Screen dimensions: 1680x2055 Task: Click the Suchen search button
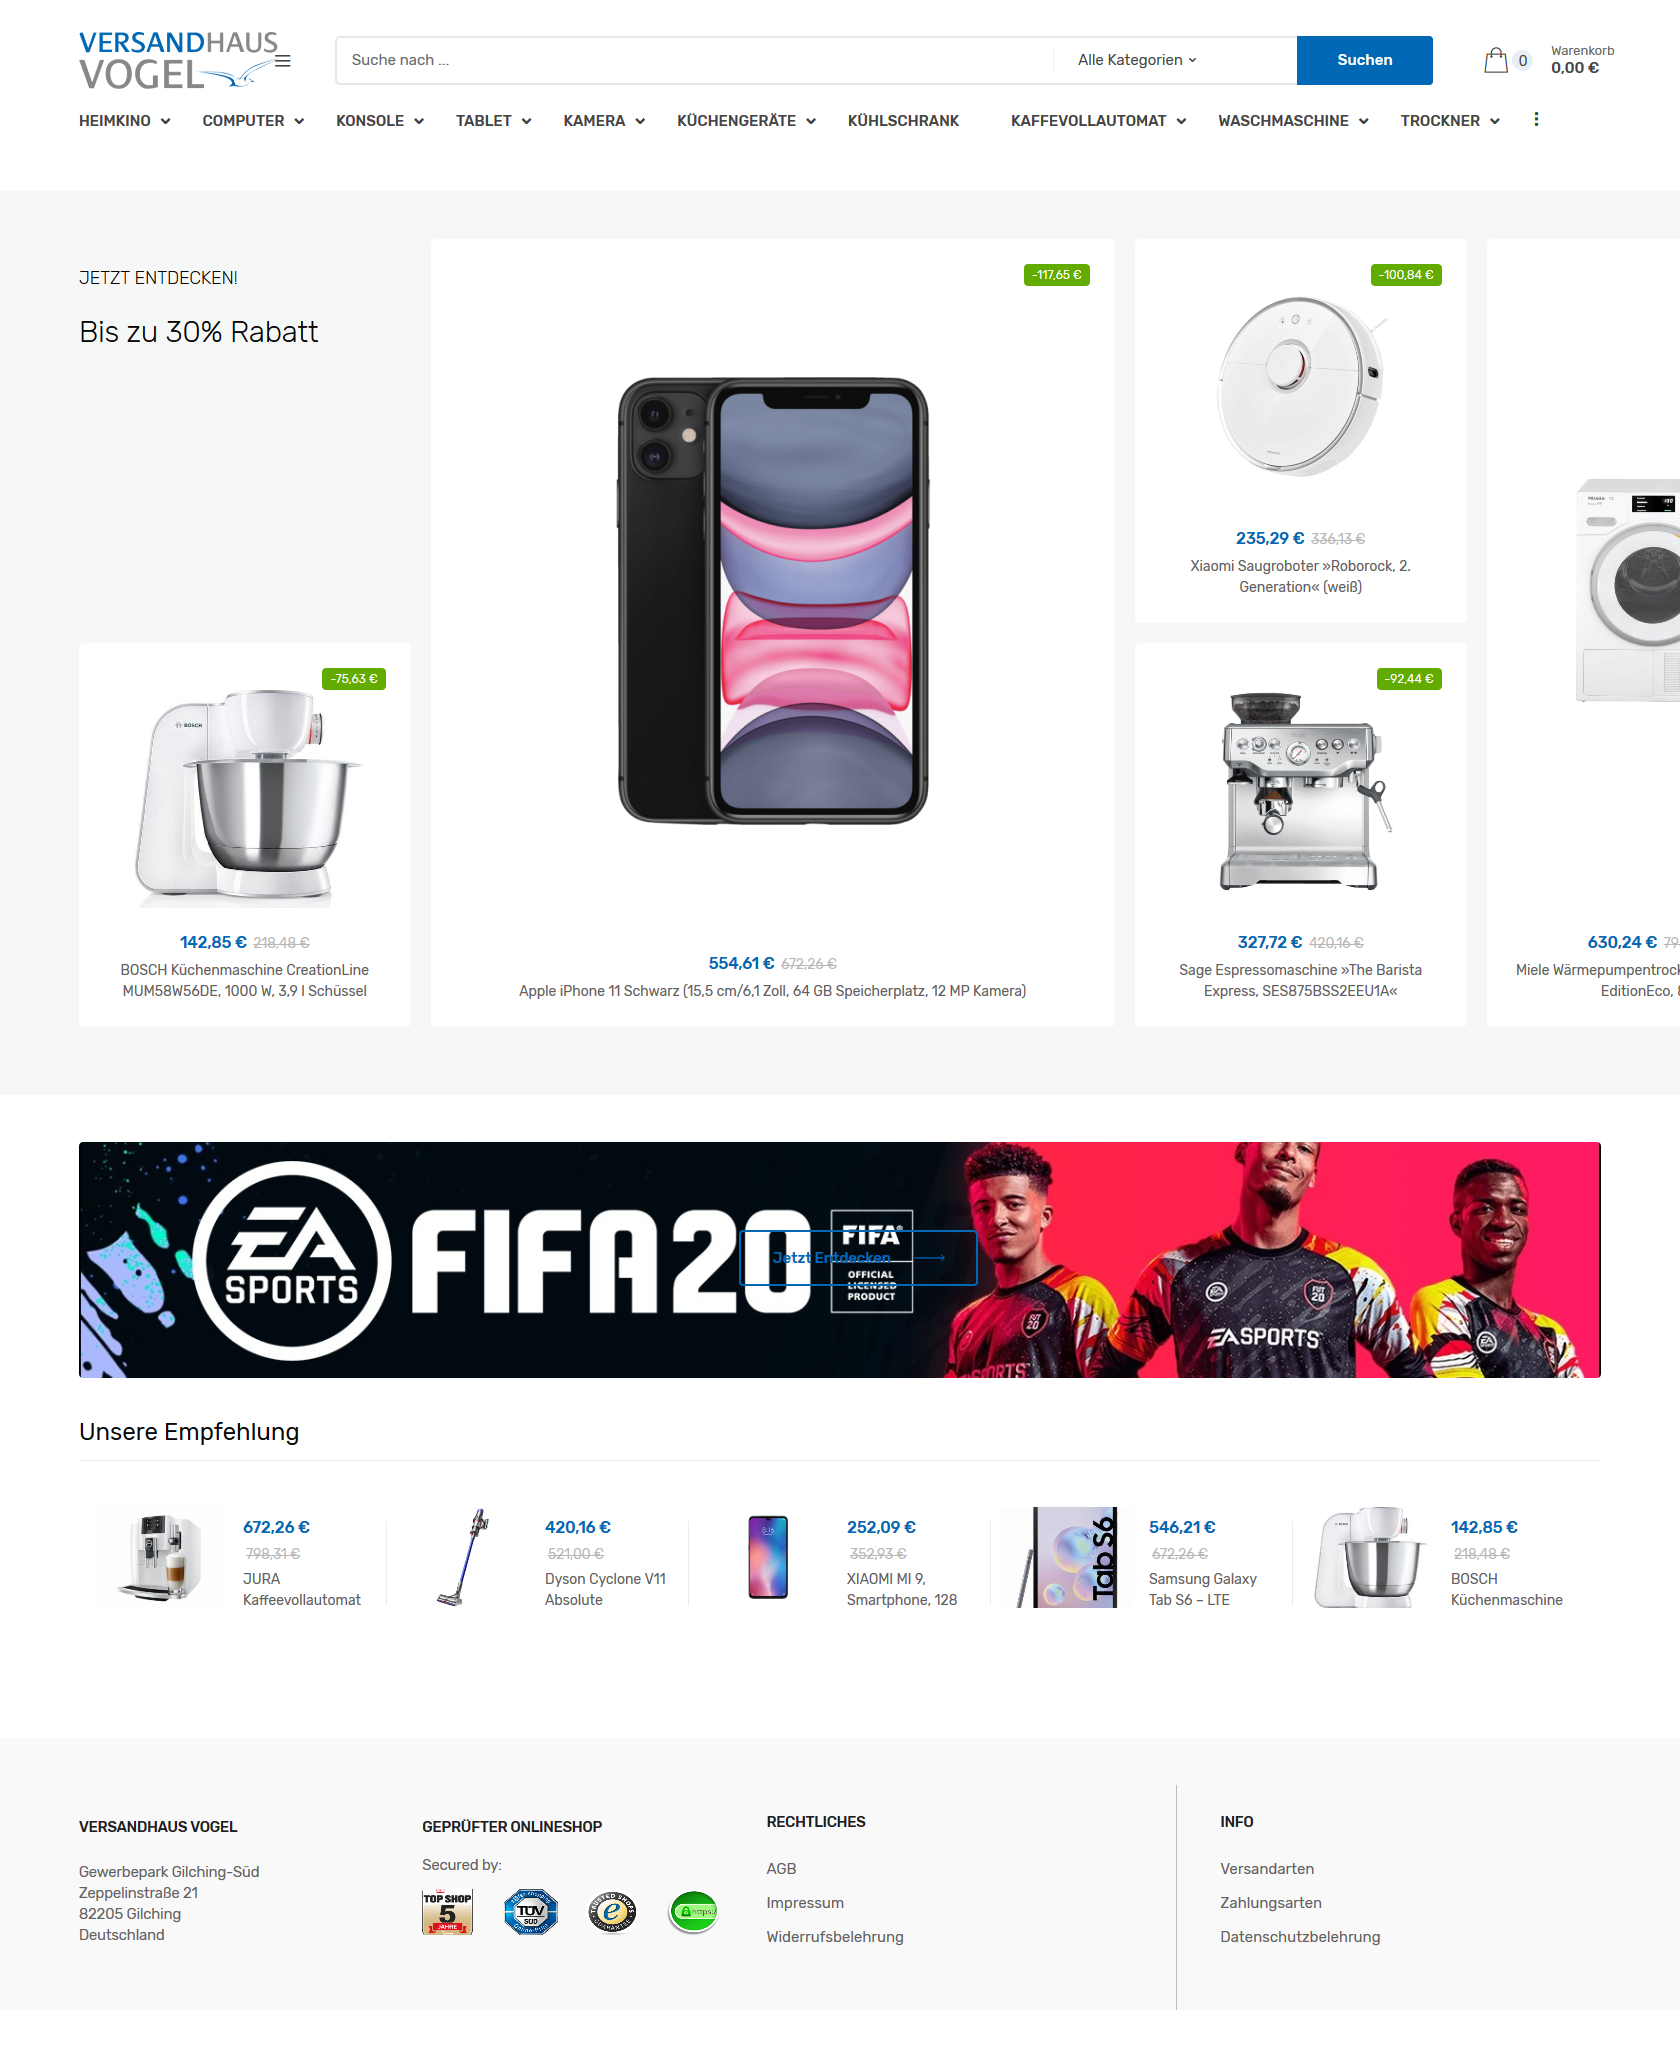pos(1364,60)
